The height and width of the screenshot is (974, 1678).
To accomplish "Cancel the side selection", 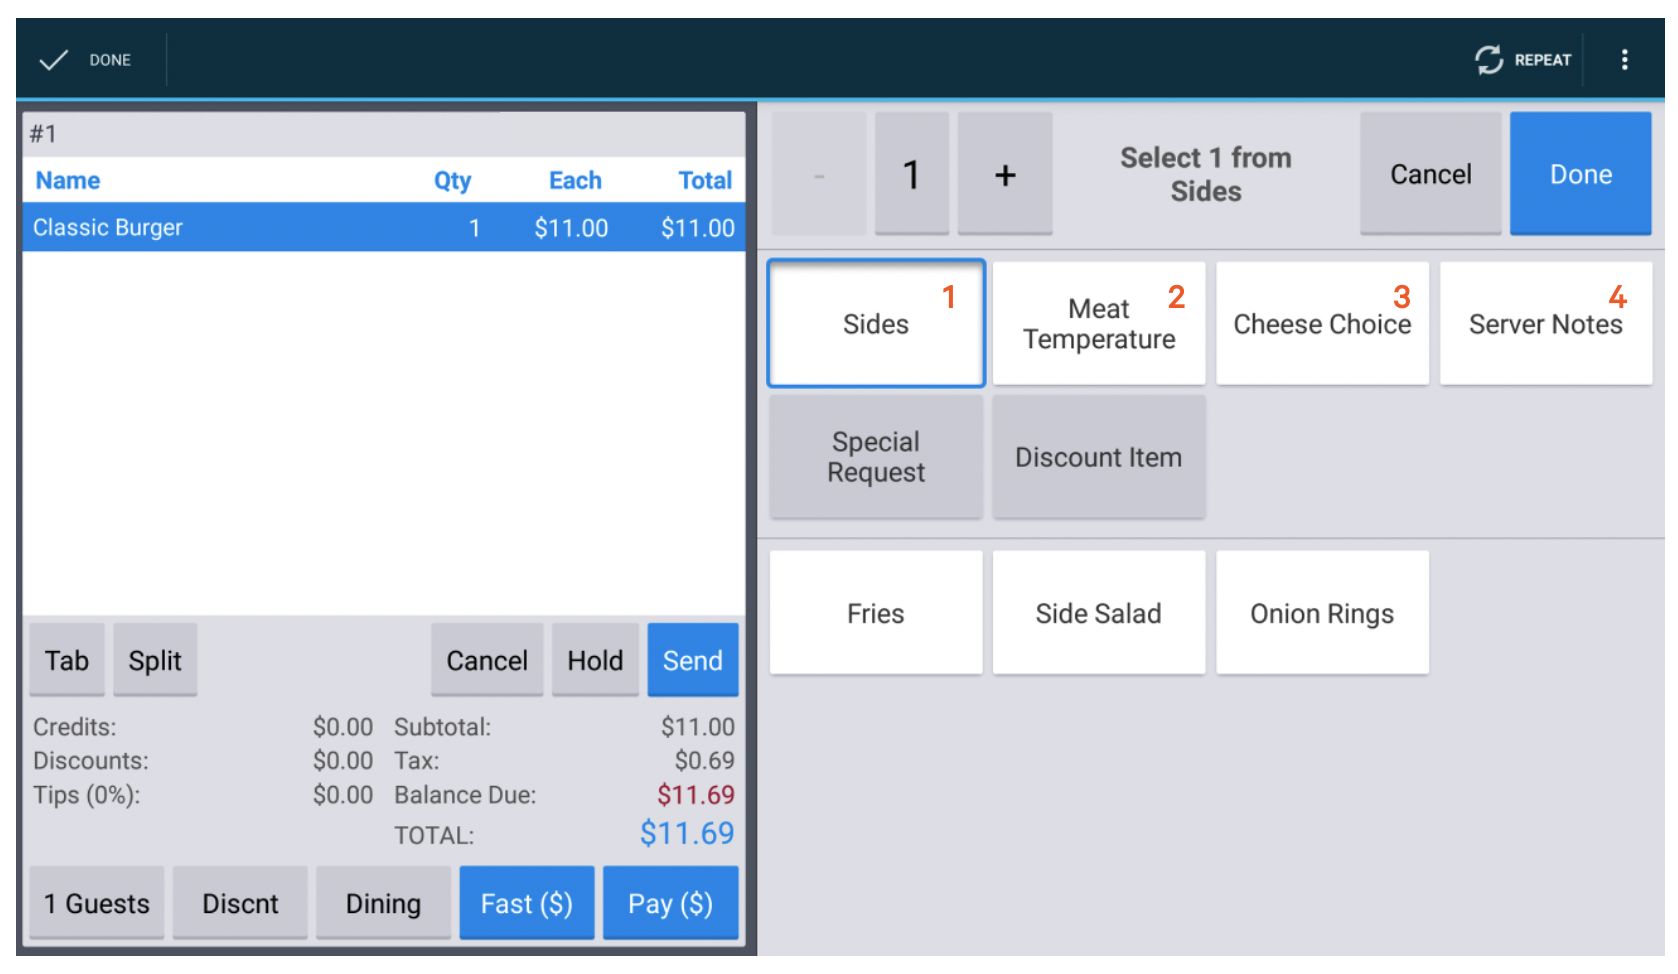I will (x=1430, y=173).
